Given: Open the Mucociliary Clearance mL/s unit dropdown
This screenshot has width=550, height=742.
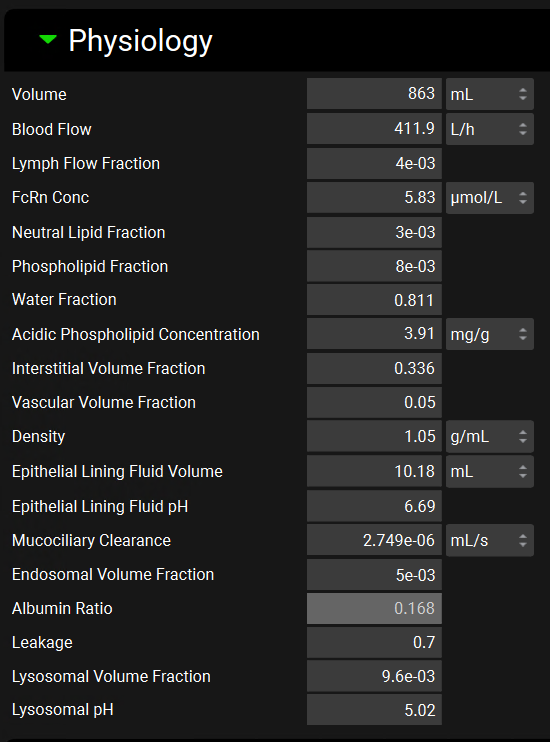Looking at the screenshot, I should (x=489, y=540).
